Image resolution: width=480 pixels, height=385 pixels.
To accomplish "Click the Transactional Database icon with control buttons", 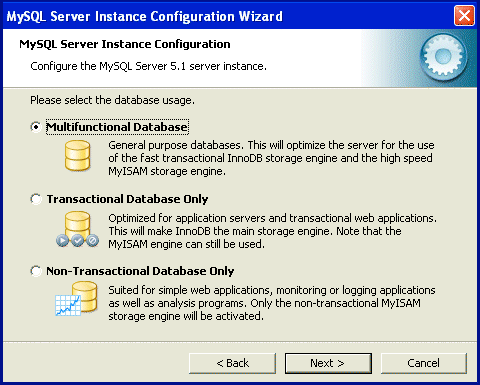I will [77, 229].
